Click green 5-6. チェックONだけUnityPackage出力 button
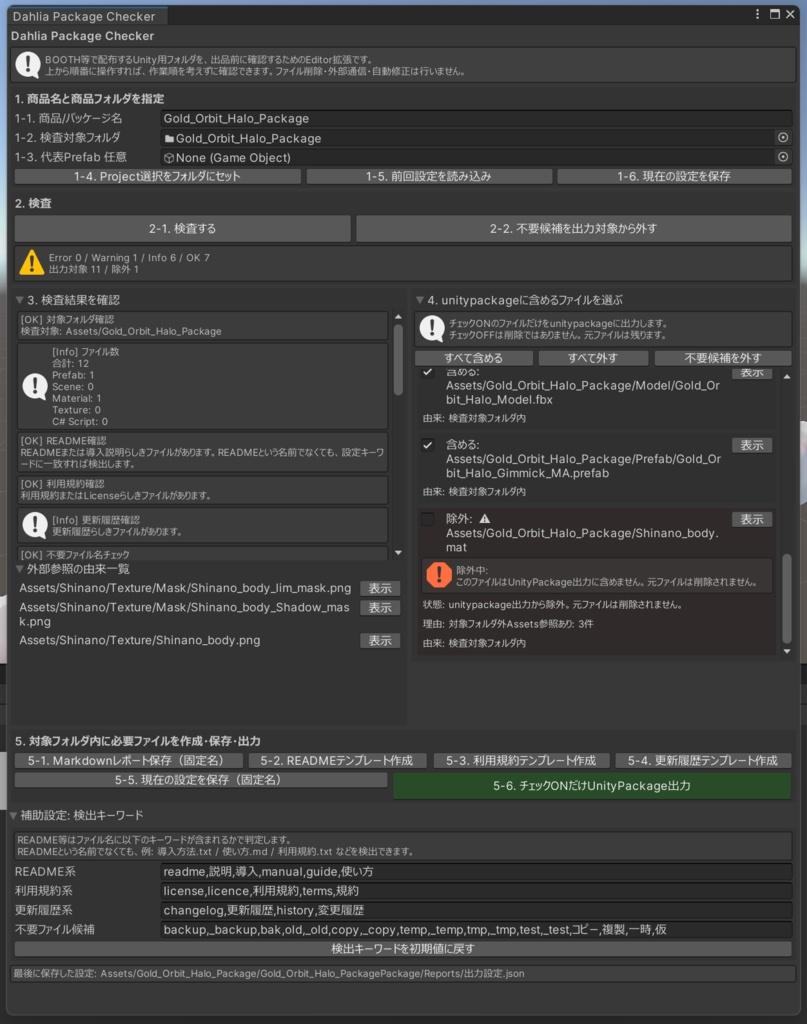Screen dimensions: 807x1024 pos(592,786)
